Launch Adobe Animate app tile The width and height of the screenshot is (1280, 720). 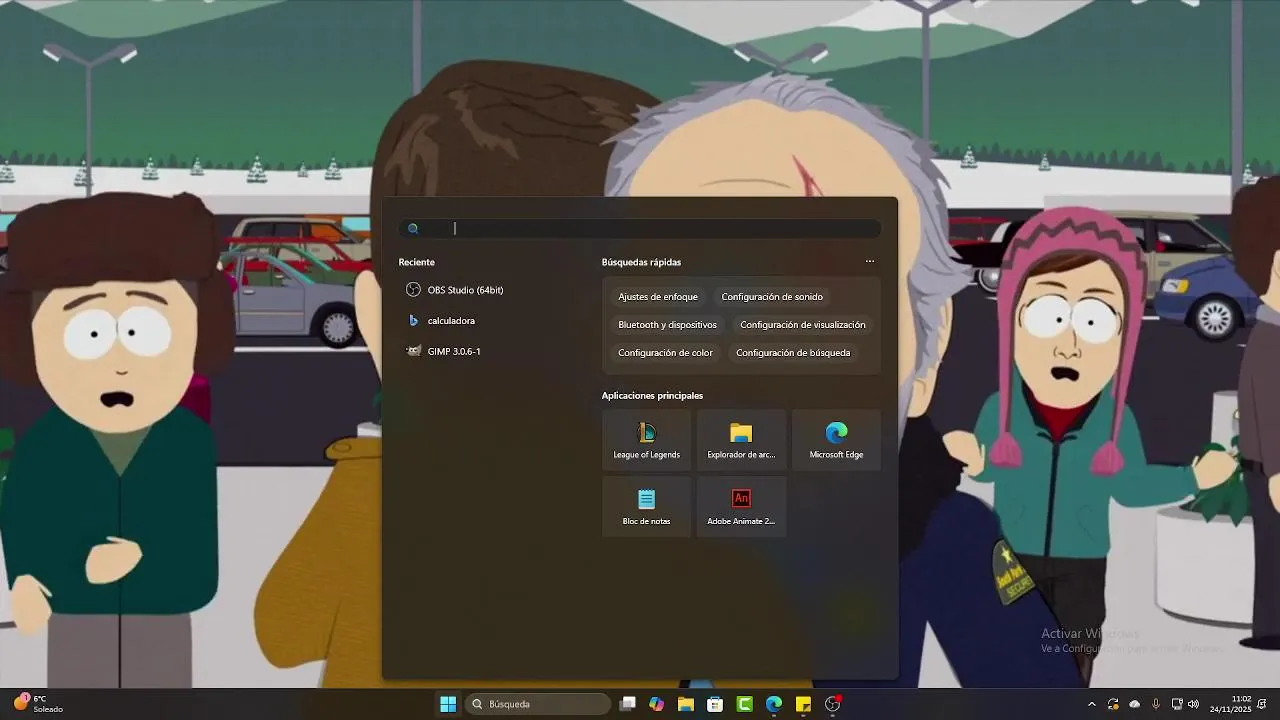click(x=741, y=506)
